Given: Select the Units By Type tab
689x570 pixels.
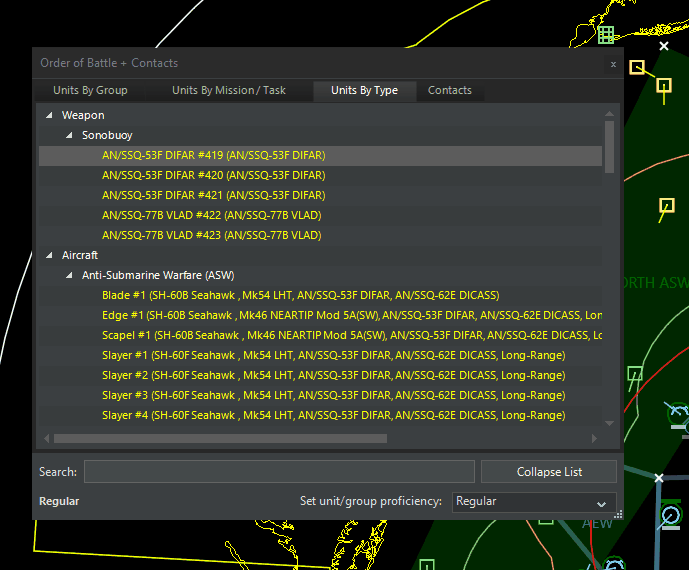Looking at the screenshot, I should (364, 91).
